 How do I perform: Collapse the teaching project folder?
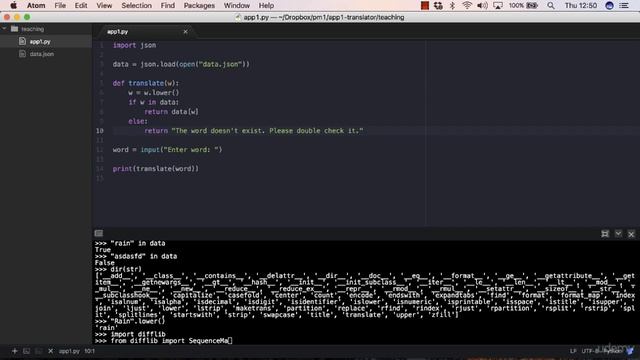4,29
